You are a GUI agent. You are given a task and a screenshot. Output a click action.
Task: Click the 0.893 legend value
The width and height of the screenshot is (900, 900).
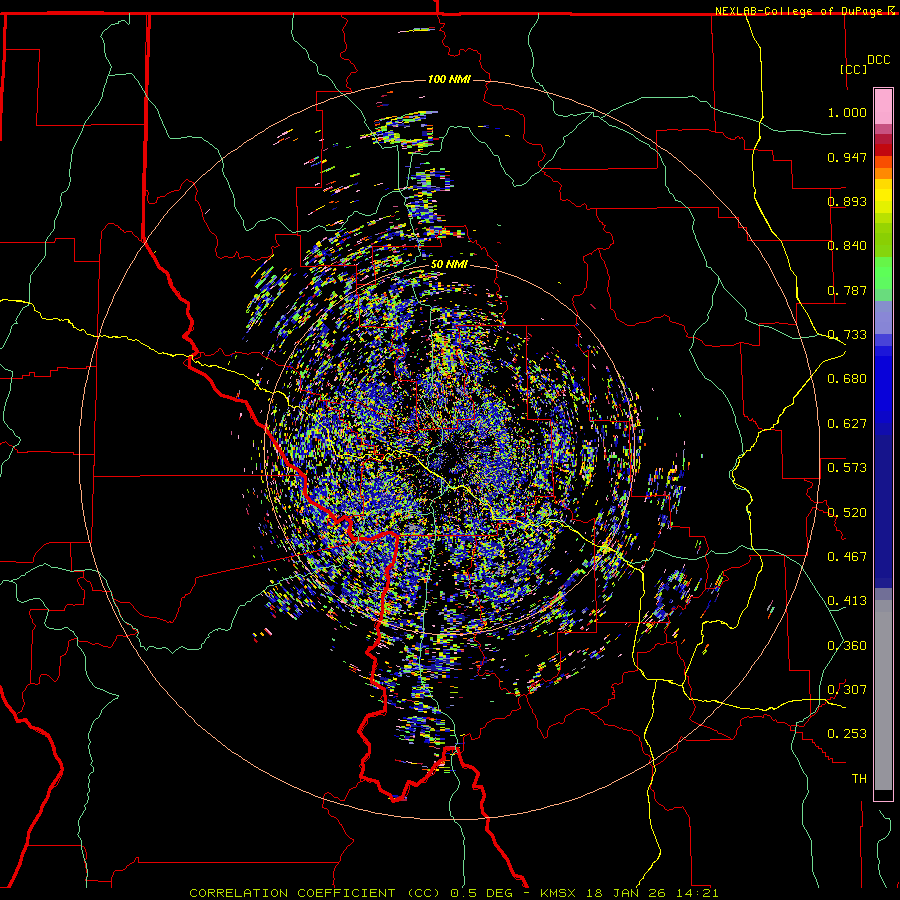click(x=847, y=201)
